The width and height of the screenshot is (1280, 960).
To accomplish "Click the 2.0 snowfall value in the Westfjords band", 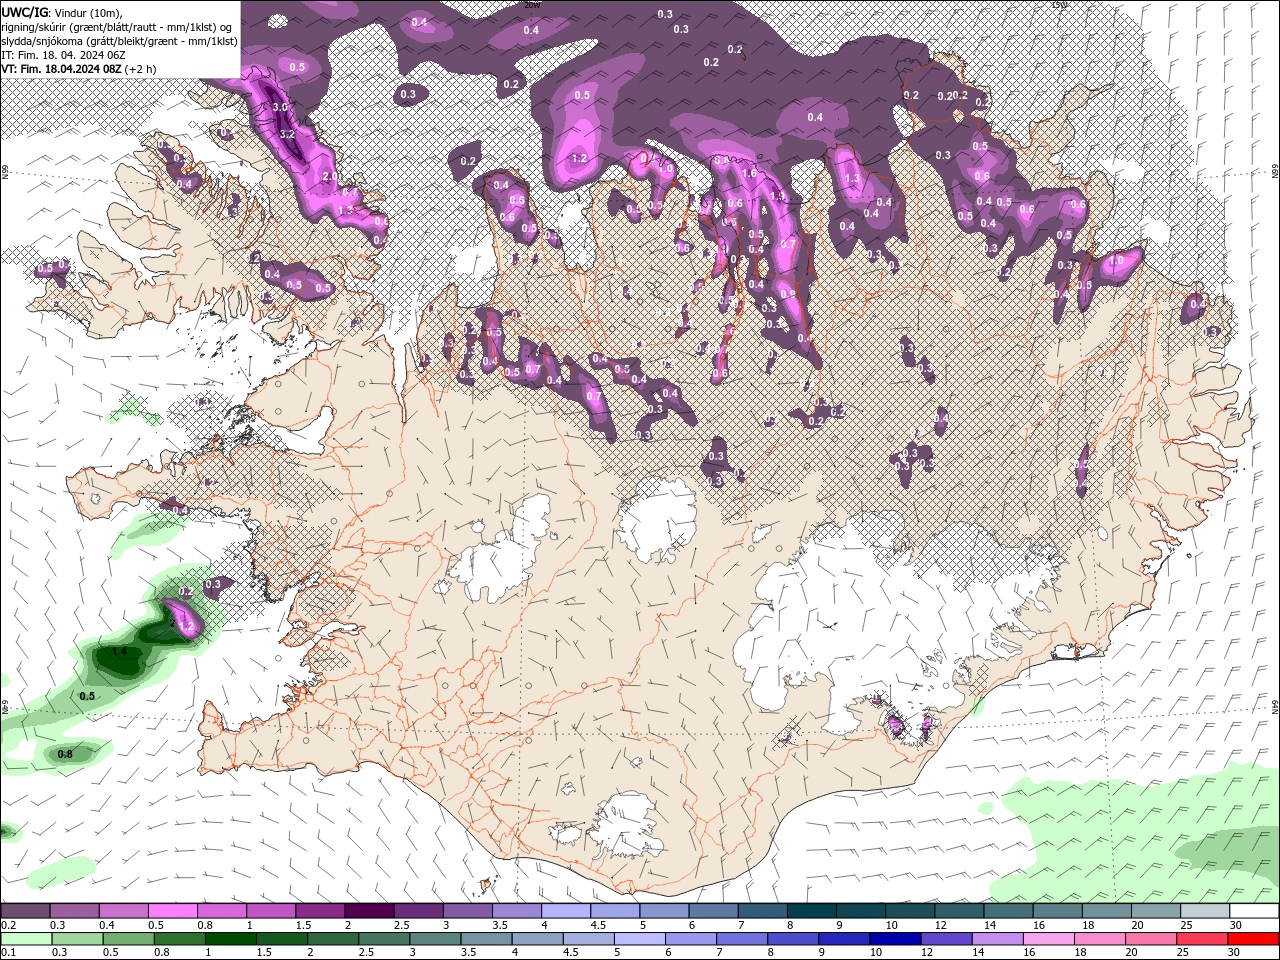I will click(330, 176).
